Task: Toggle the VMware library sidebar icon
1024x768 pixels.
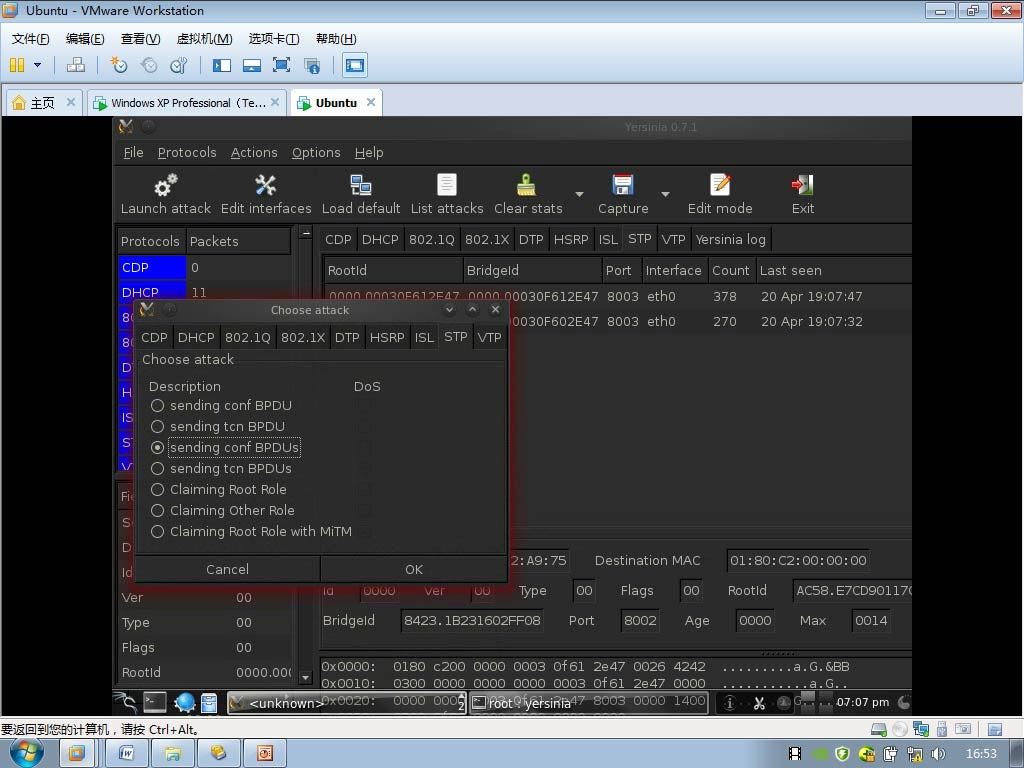Action: [x=222, y=65]
